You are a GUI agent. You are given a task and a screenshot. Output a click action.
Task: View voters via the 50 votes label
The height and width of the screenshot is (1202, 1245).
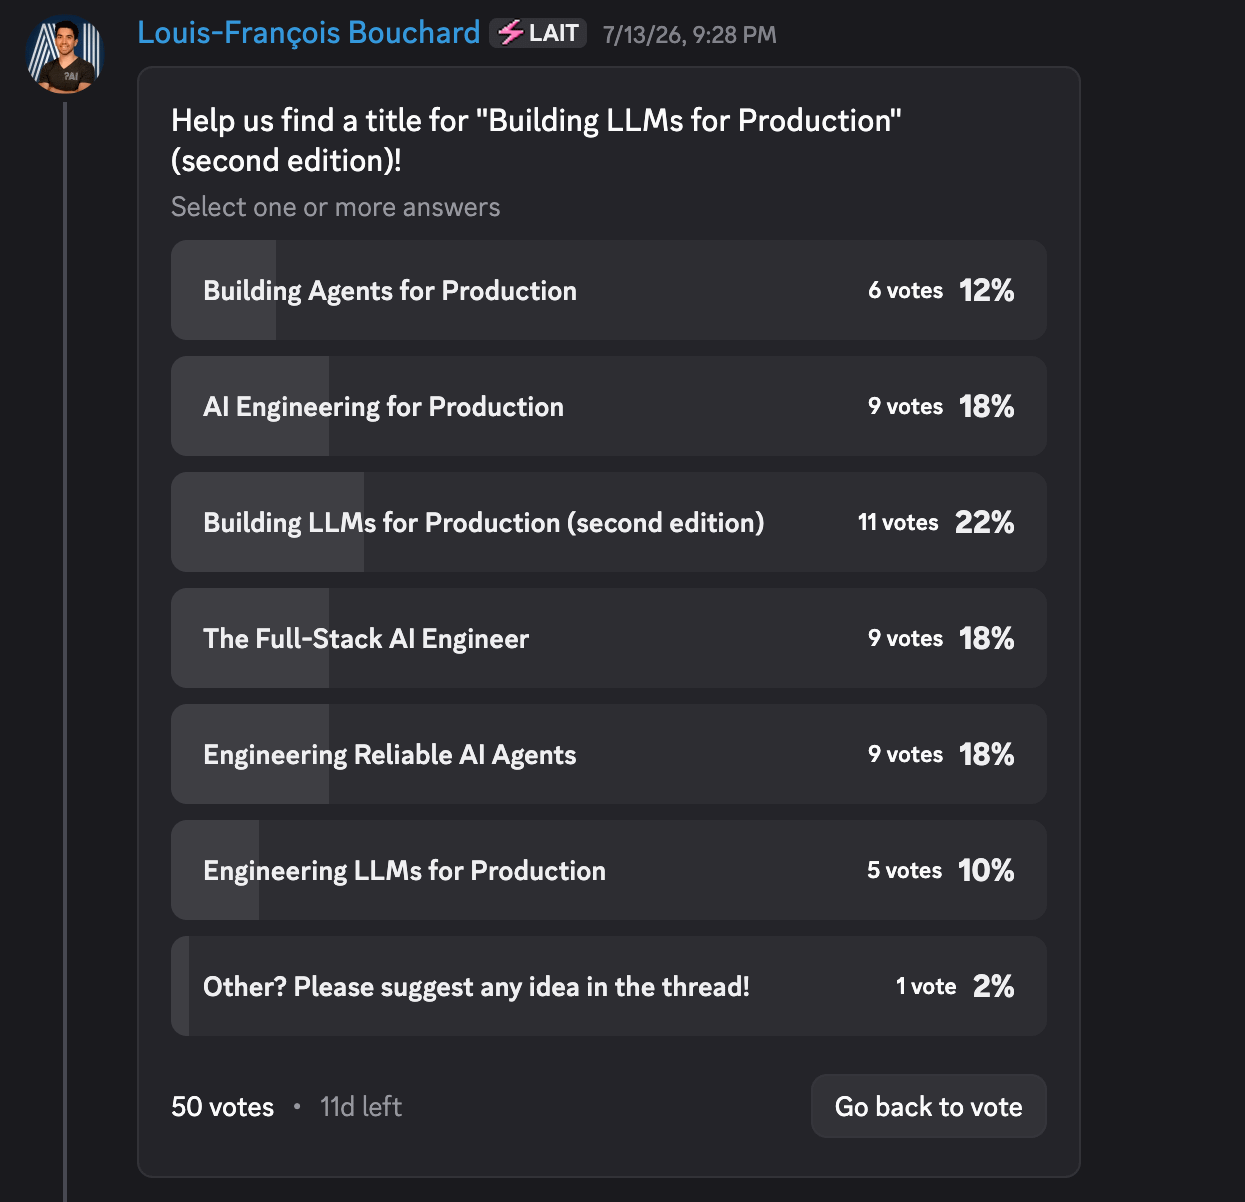point(222,1107)
